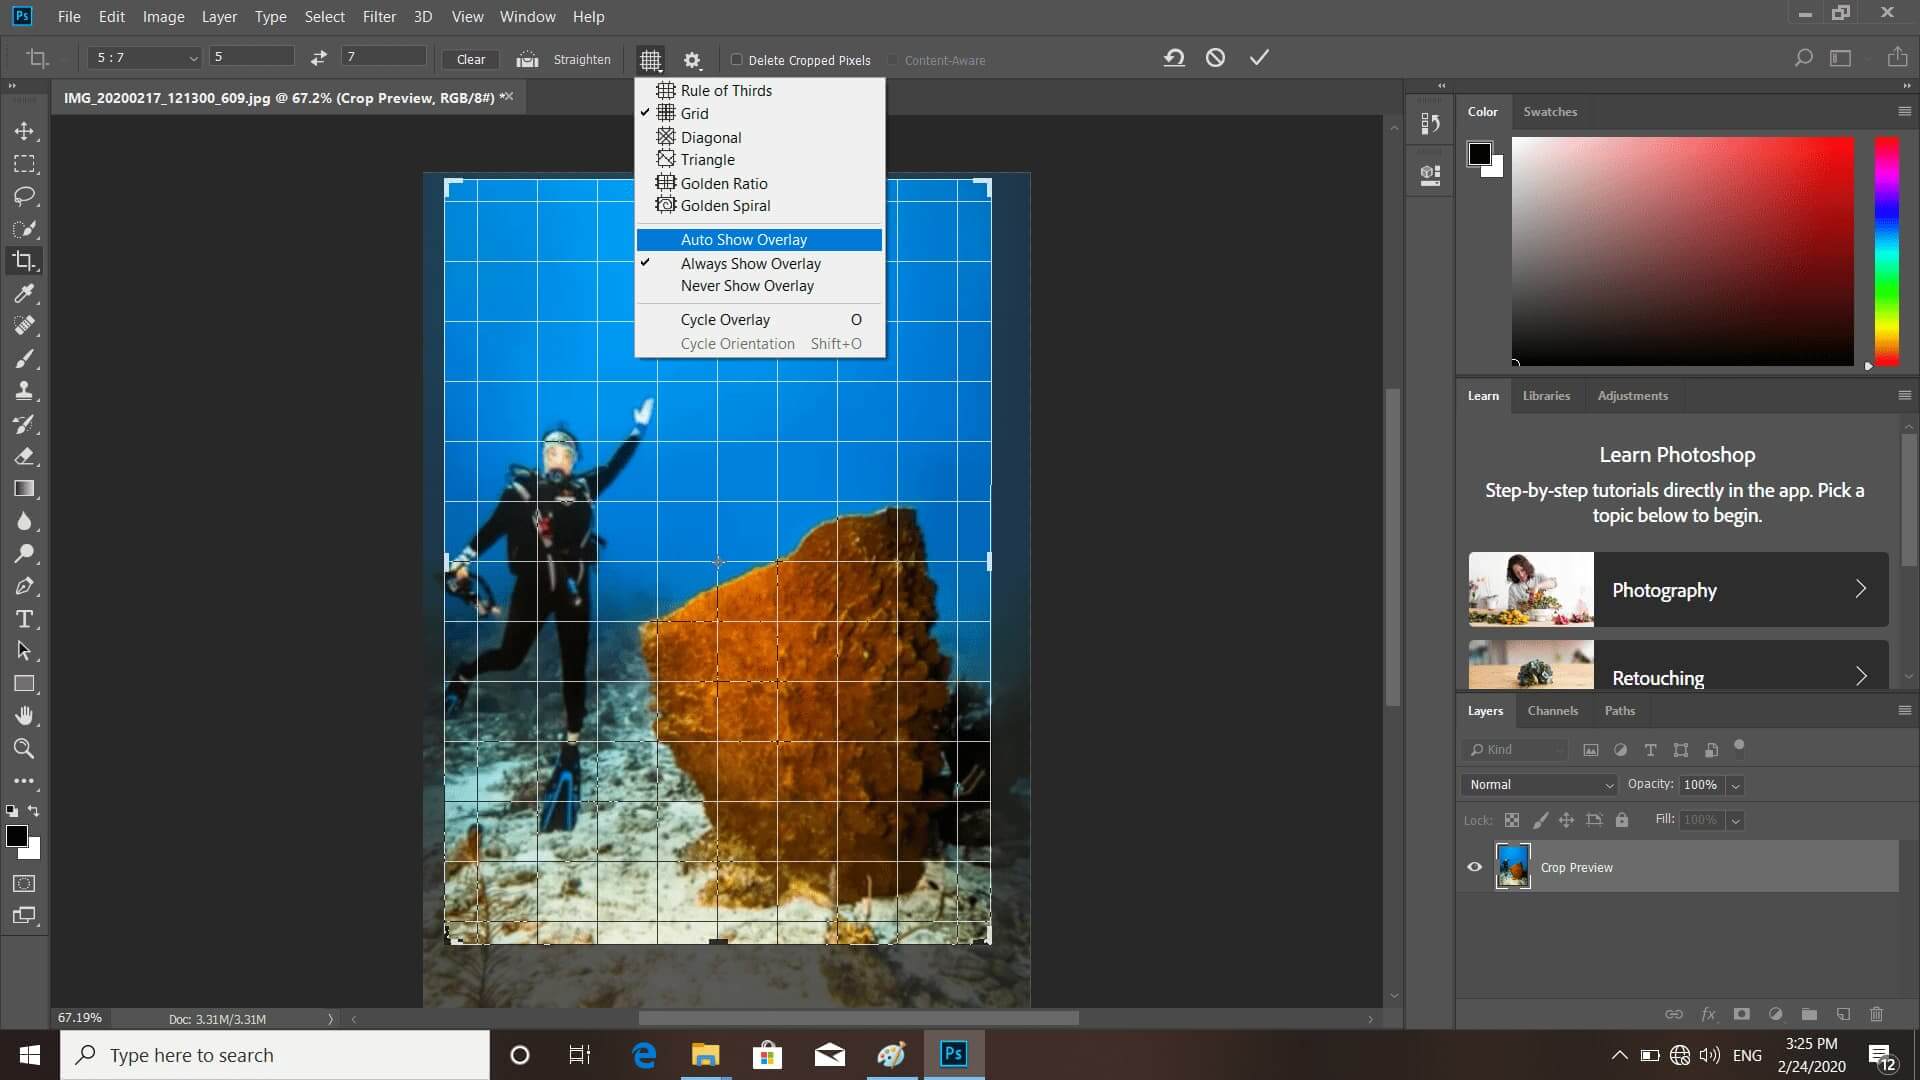This screenshot has width=1920, height=1080.
Task: Select the Path Selection tool
Action: coord(24,651)
